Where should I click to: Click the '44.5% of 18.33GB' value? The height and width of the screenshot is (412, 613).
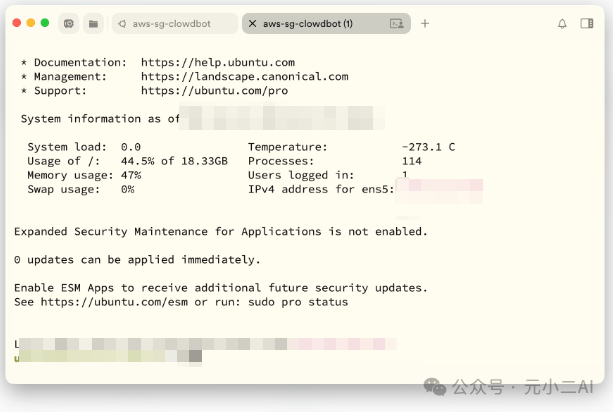174,161
